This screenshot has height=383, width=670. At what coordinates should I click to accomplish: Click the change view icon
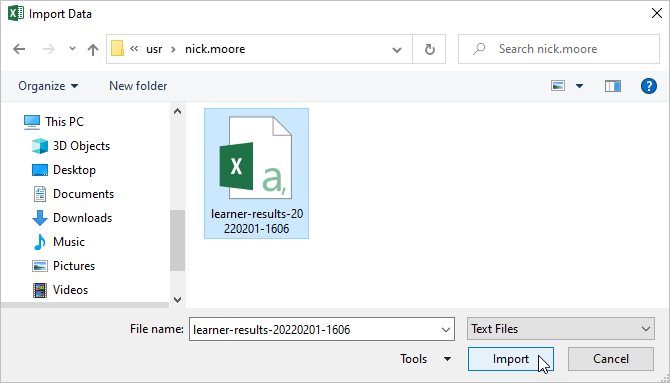coord(558,86)
